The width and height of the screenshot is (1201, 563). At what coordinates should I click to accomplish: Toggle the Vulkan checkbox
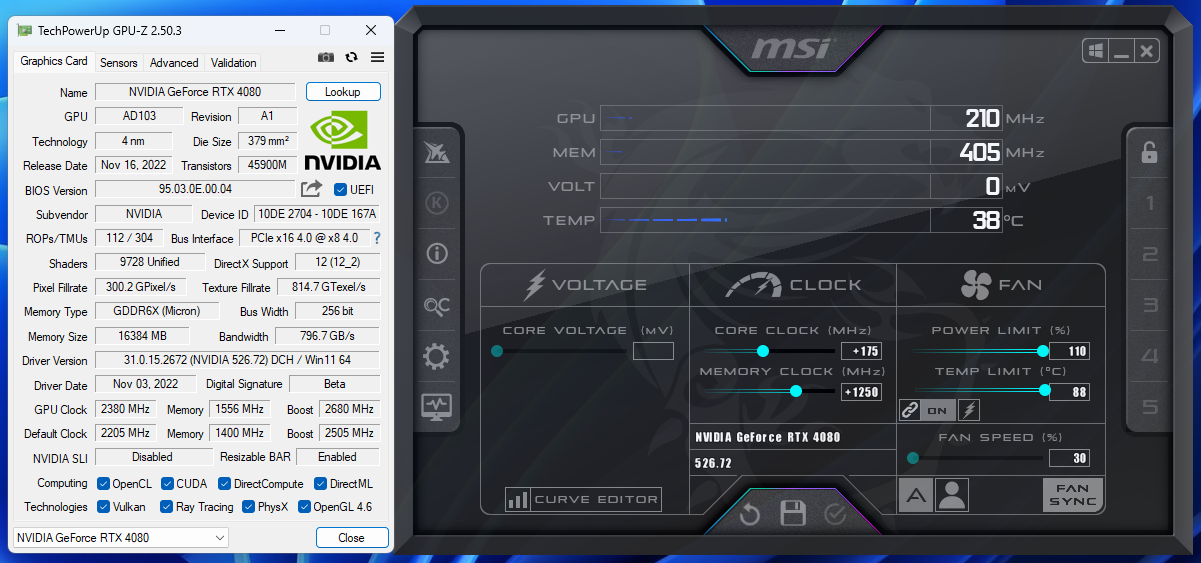pyautogui.click(x=102, y=507)
